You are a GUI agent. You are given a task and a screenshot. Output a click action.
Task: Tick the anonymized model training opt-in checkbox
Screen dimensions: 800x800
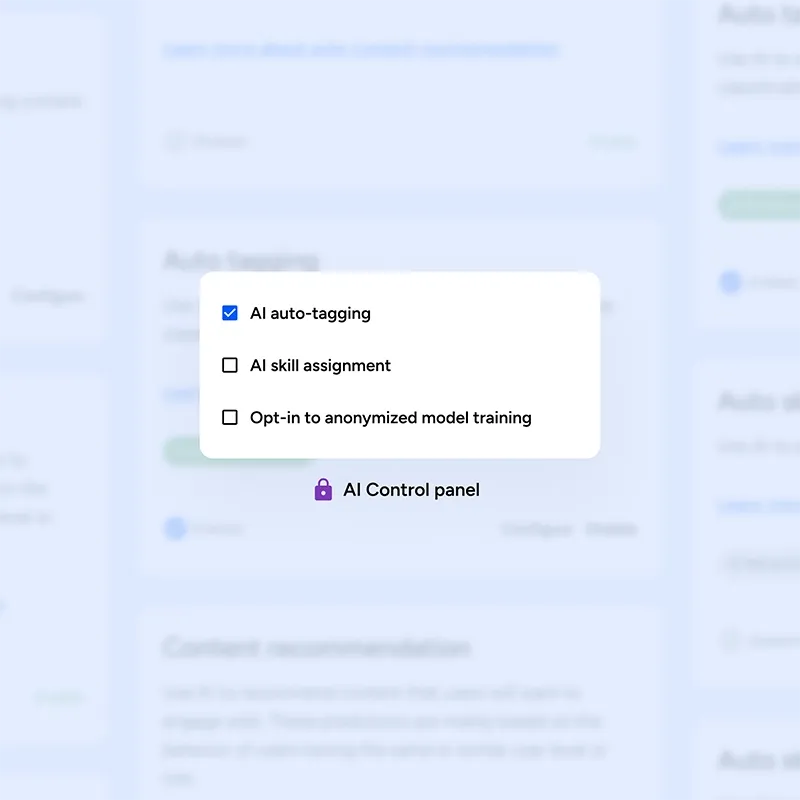[x=230, y=417]
